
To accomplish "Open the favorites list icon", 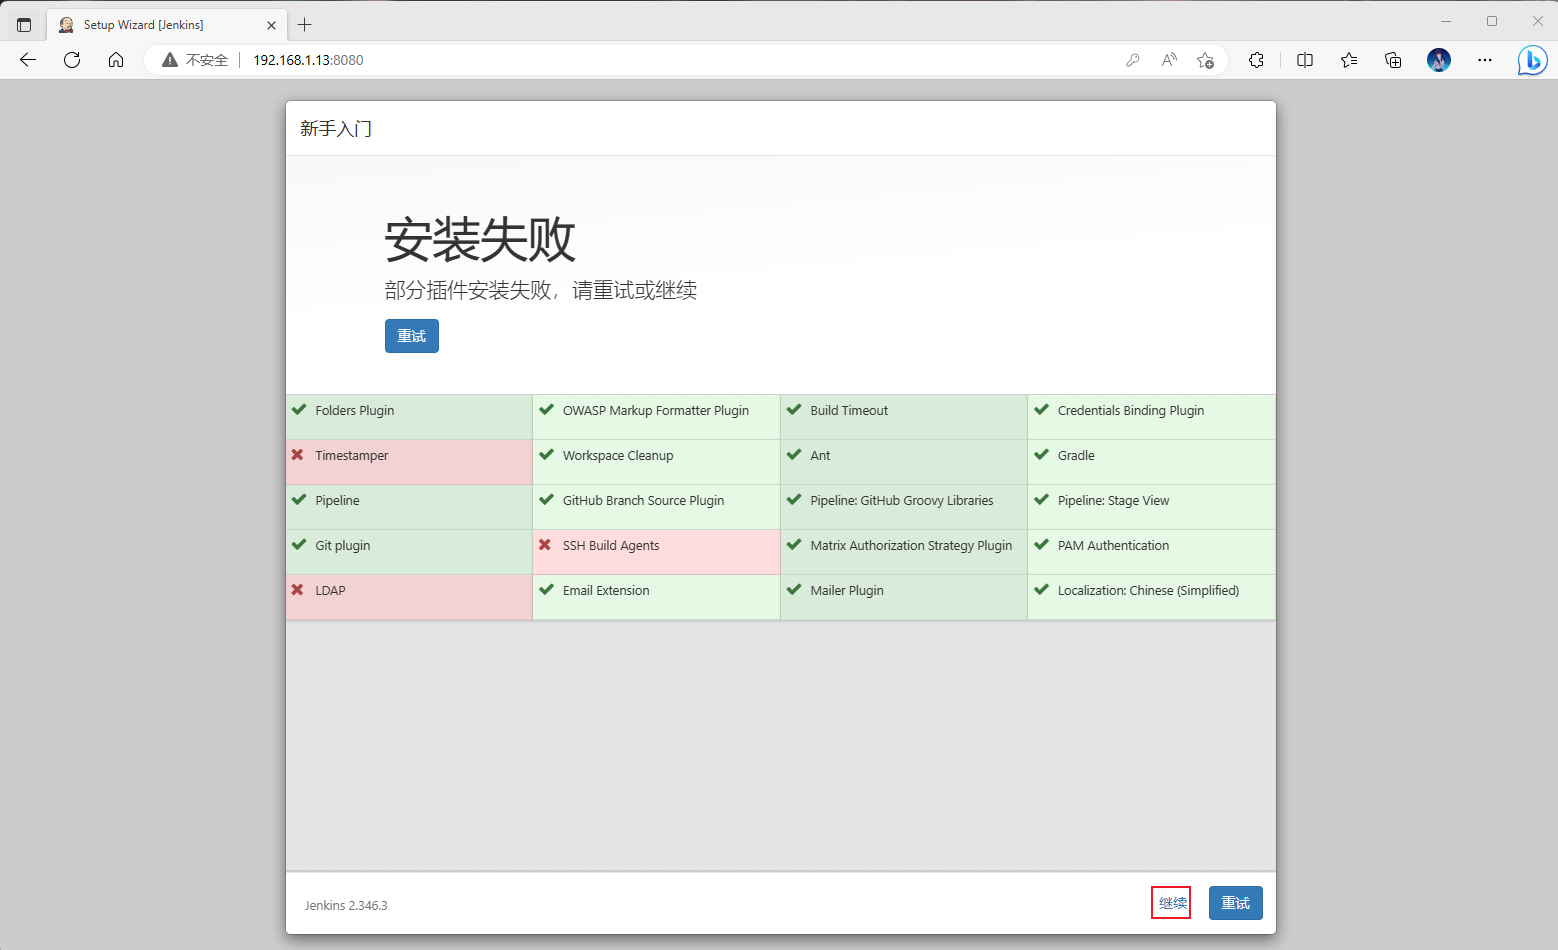I will tap(1349, 60).
